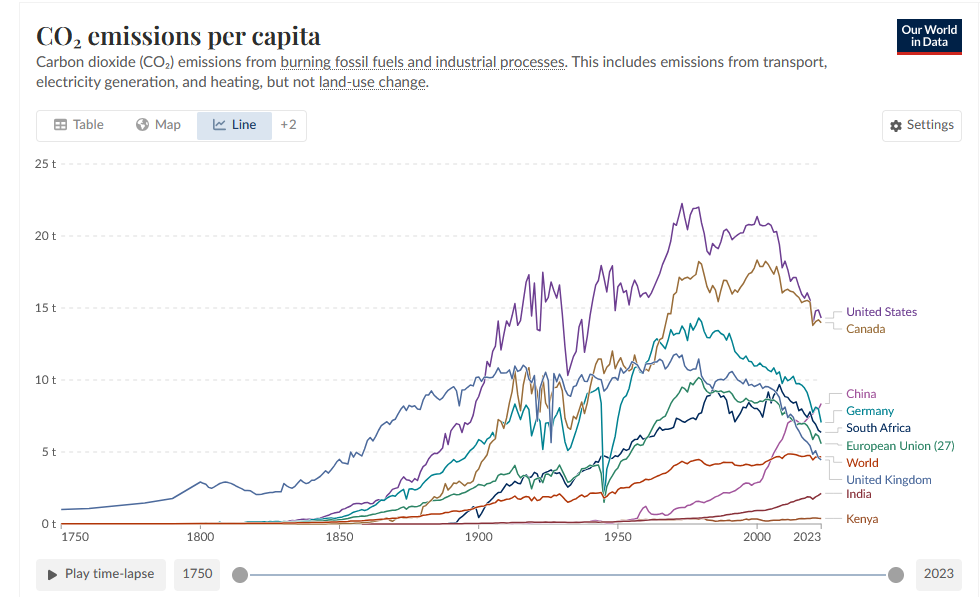
Task: Switch to the Map tab
Action: click(x=158, y=125)
